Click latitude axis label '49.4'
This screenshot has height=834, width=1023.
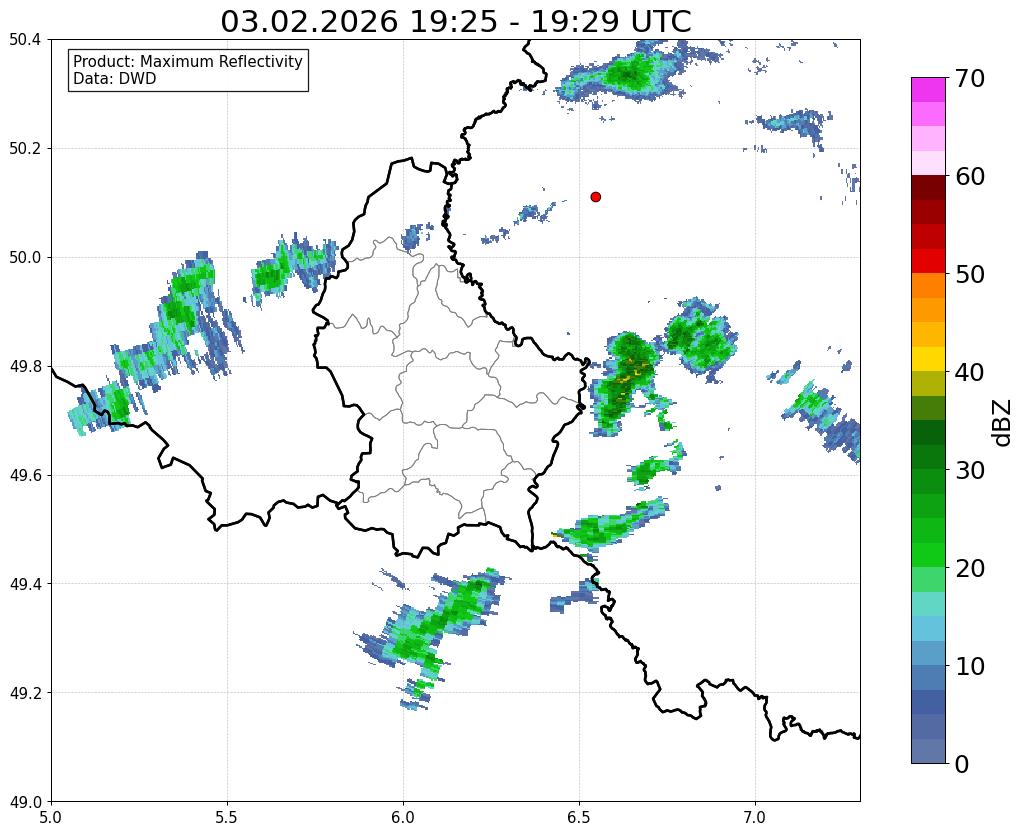click(x=25, y=583)
